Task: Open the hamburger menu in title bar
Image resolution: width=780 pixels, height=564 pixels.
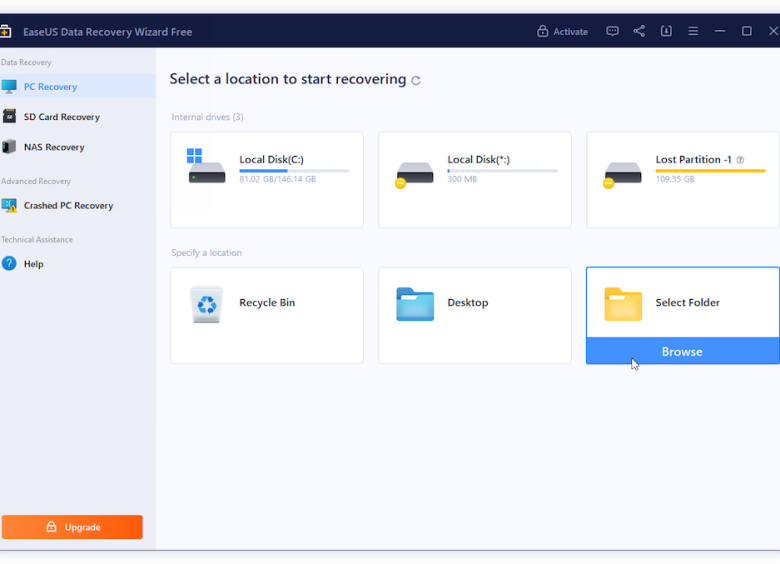Action: 693,31
